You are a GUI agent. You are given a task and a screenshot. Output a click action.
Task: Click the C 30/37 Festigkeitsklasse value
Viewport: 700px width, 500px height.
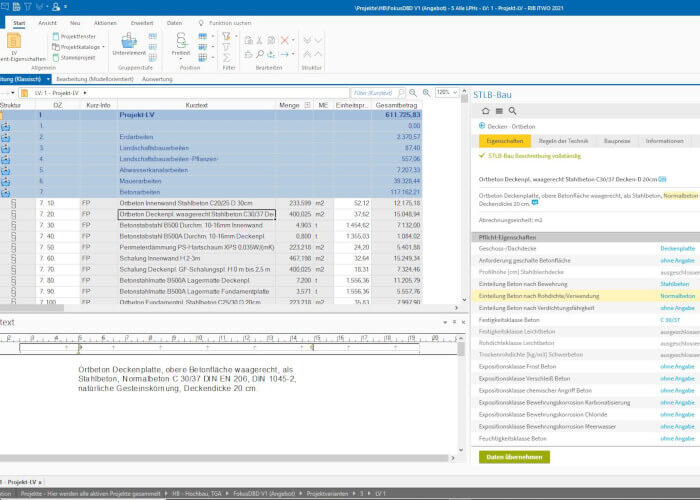click(x=670, y=320)
